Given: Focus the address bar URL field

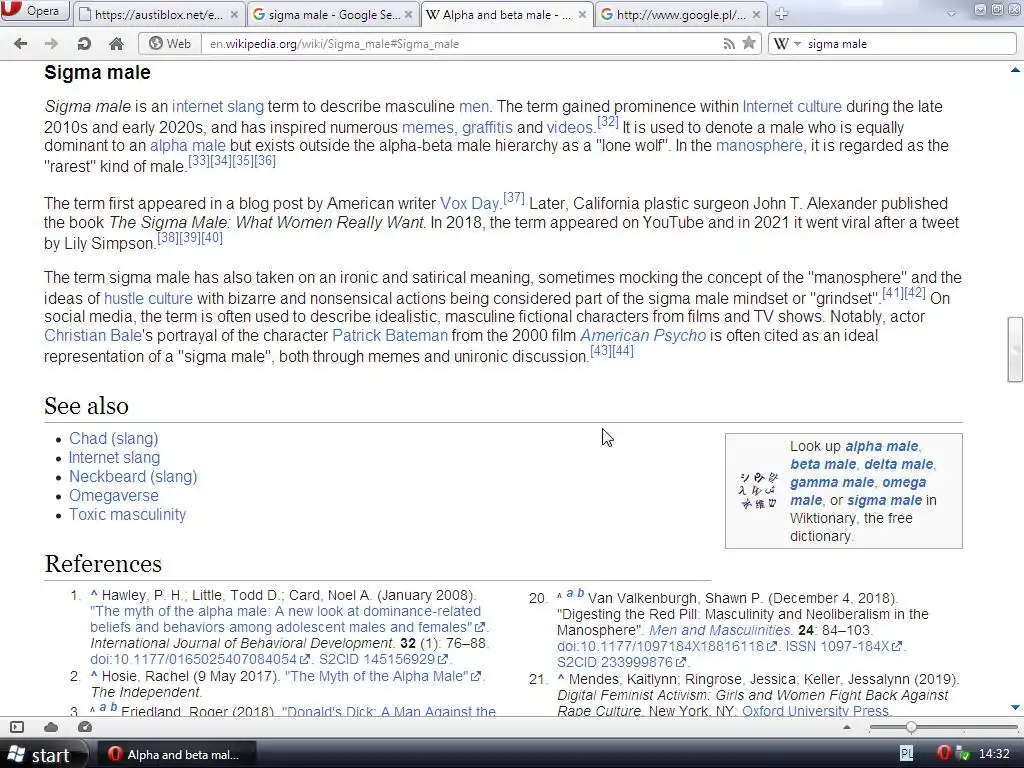Looking at the screenshot, I should 460,44.
